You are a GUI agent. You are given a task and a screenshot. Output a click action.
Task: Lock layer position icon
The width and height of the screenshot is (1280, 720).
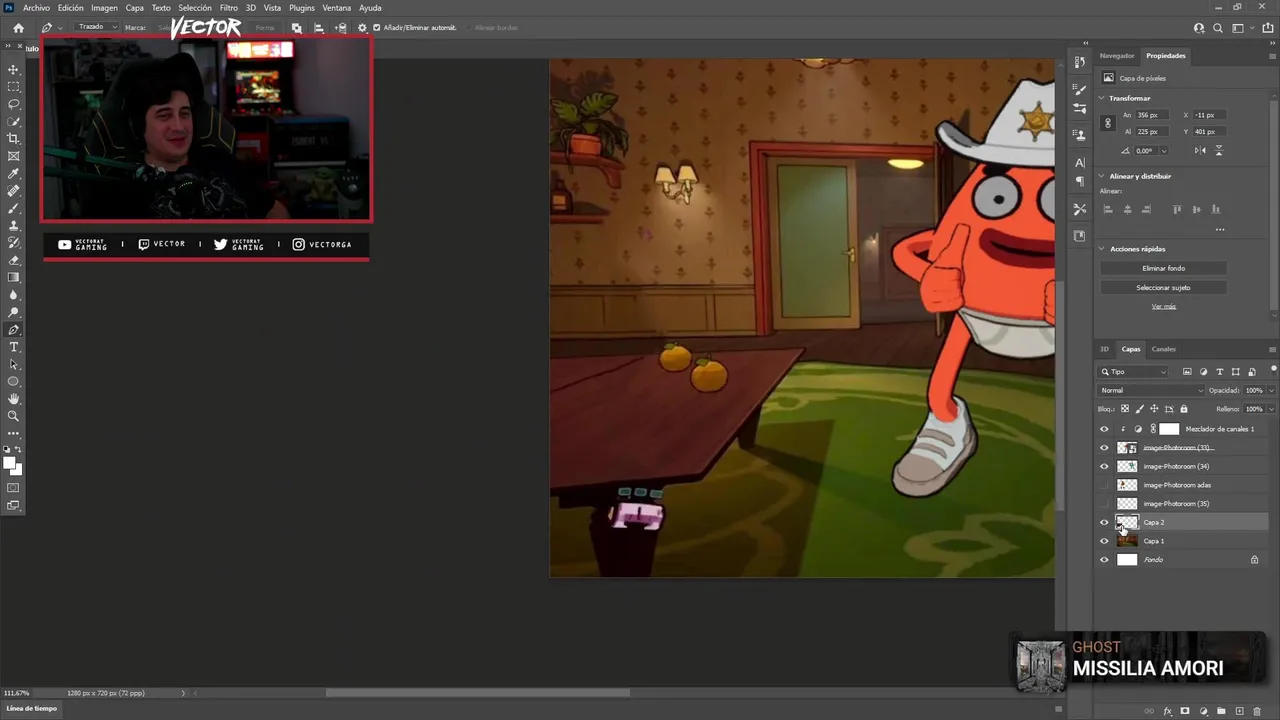[1154, 409]
